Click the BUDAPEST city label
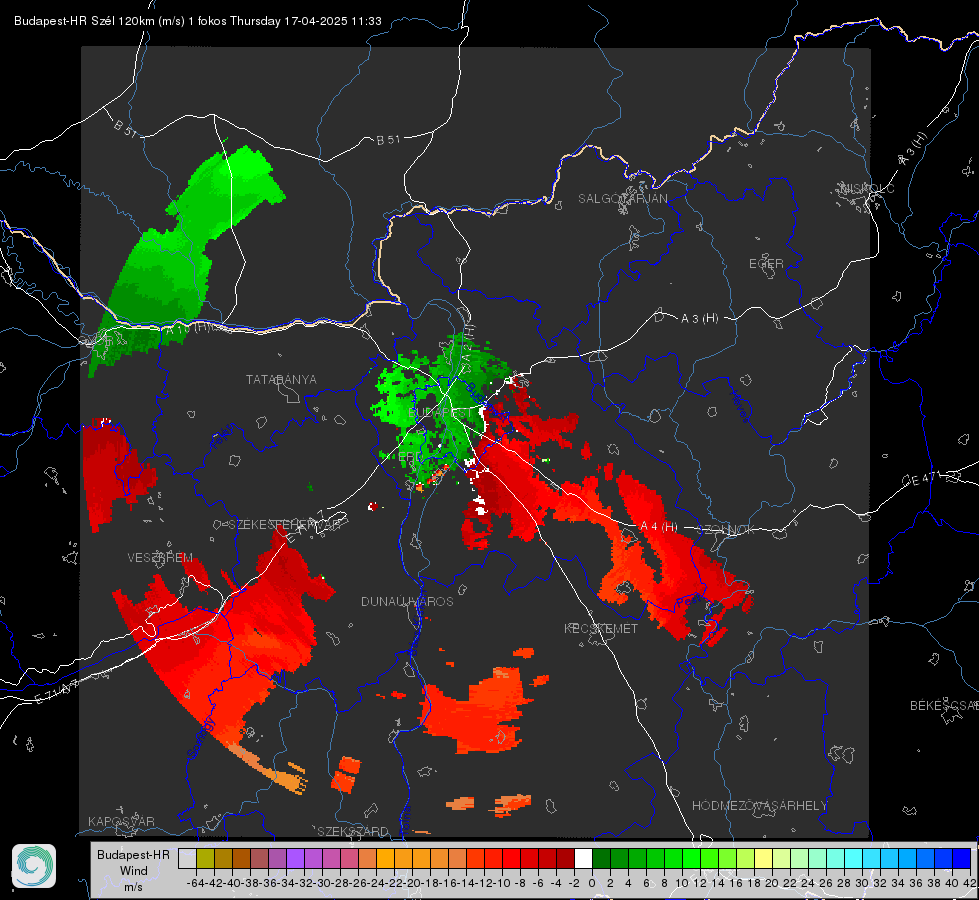The width and height of the screenshot is (979, 900). pos(441,413)
